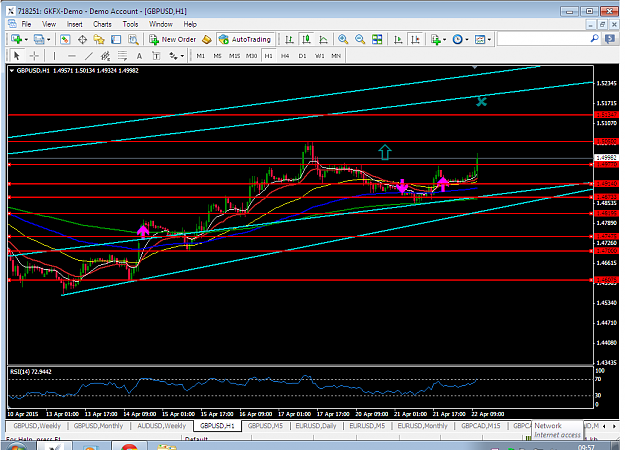The width and height of the screenshot is (625, 450).
Task: Click the Zoom In magnifier
Action: pyautogui.click(x=343, y=39)
